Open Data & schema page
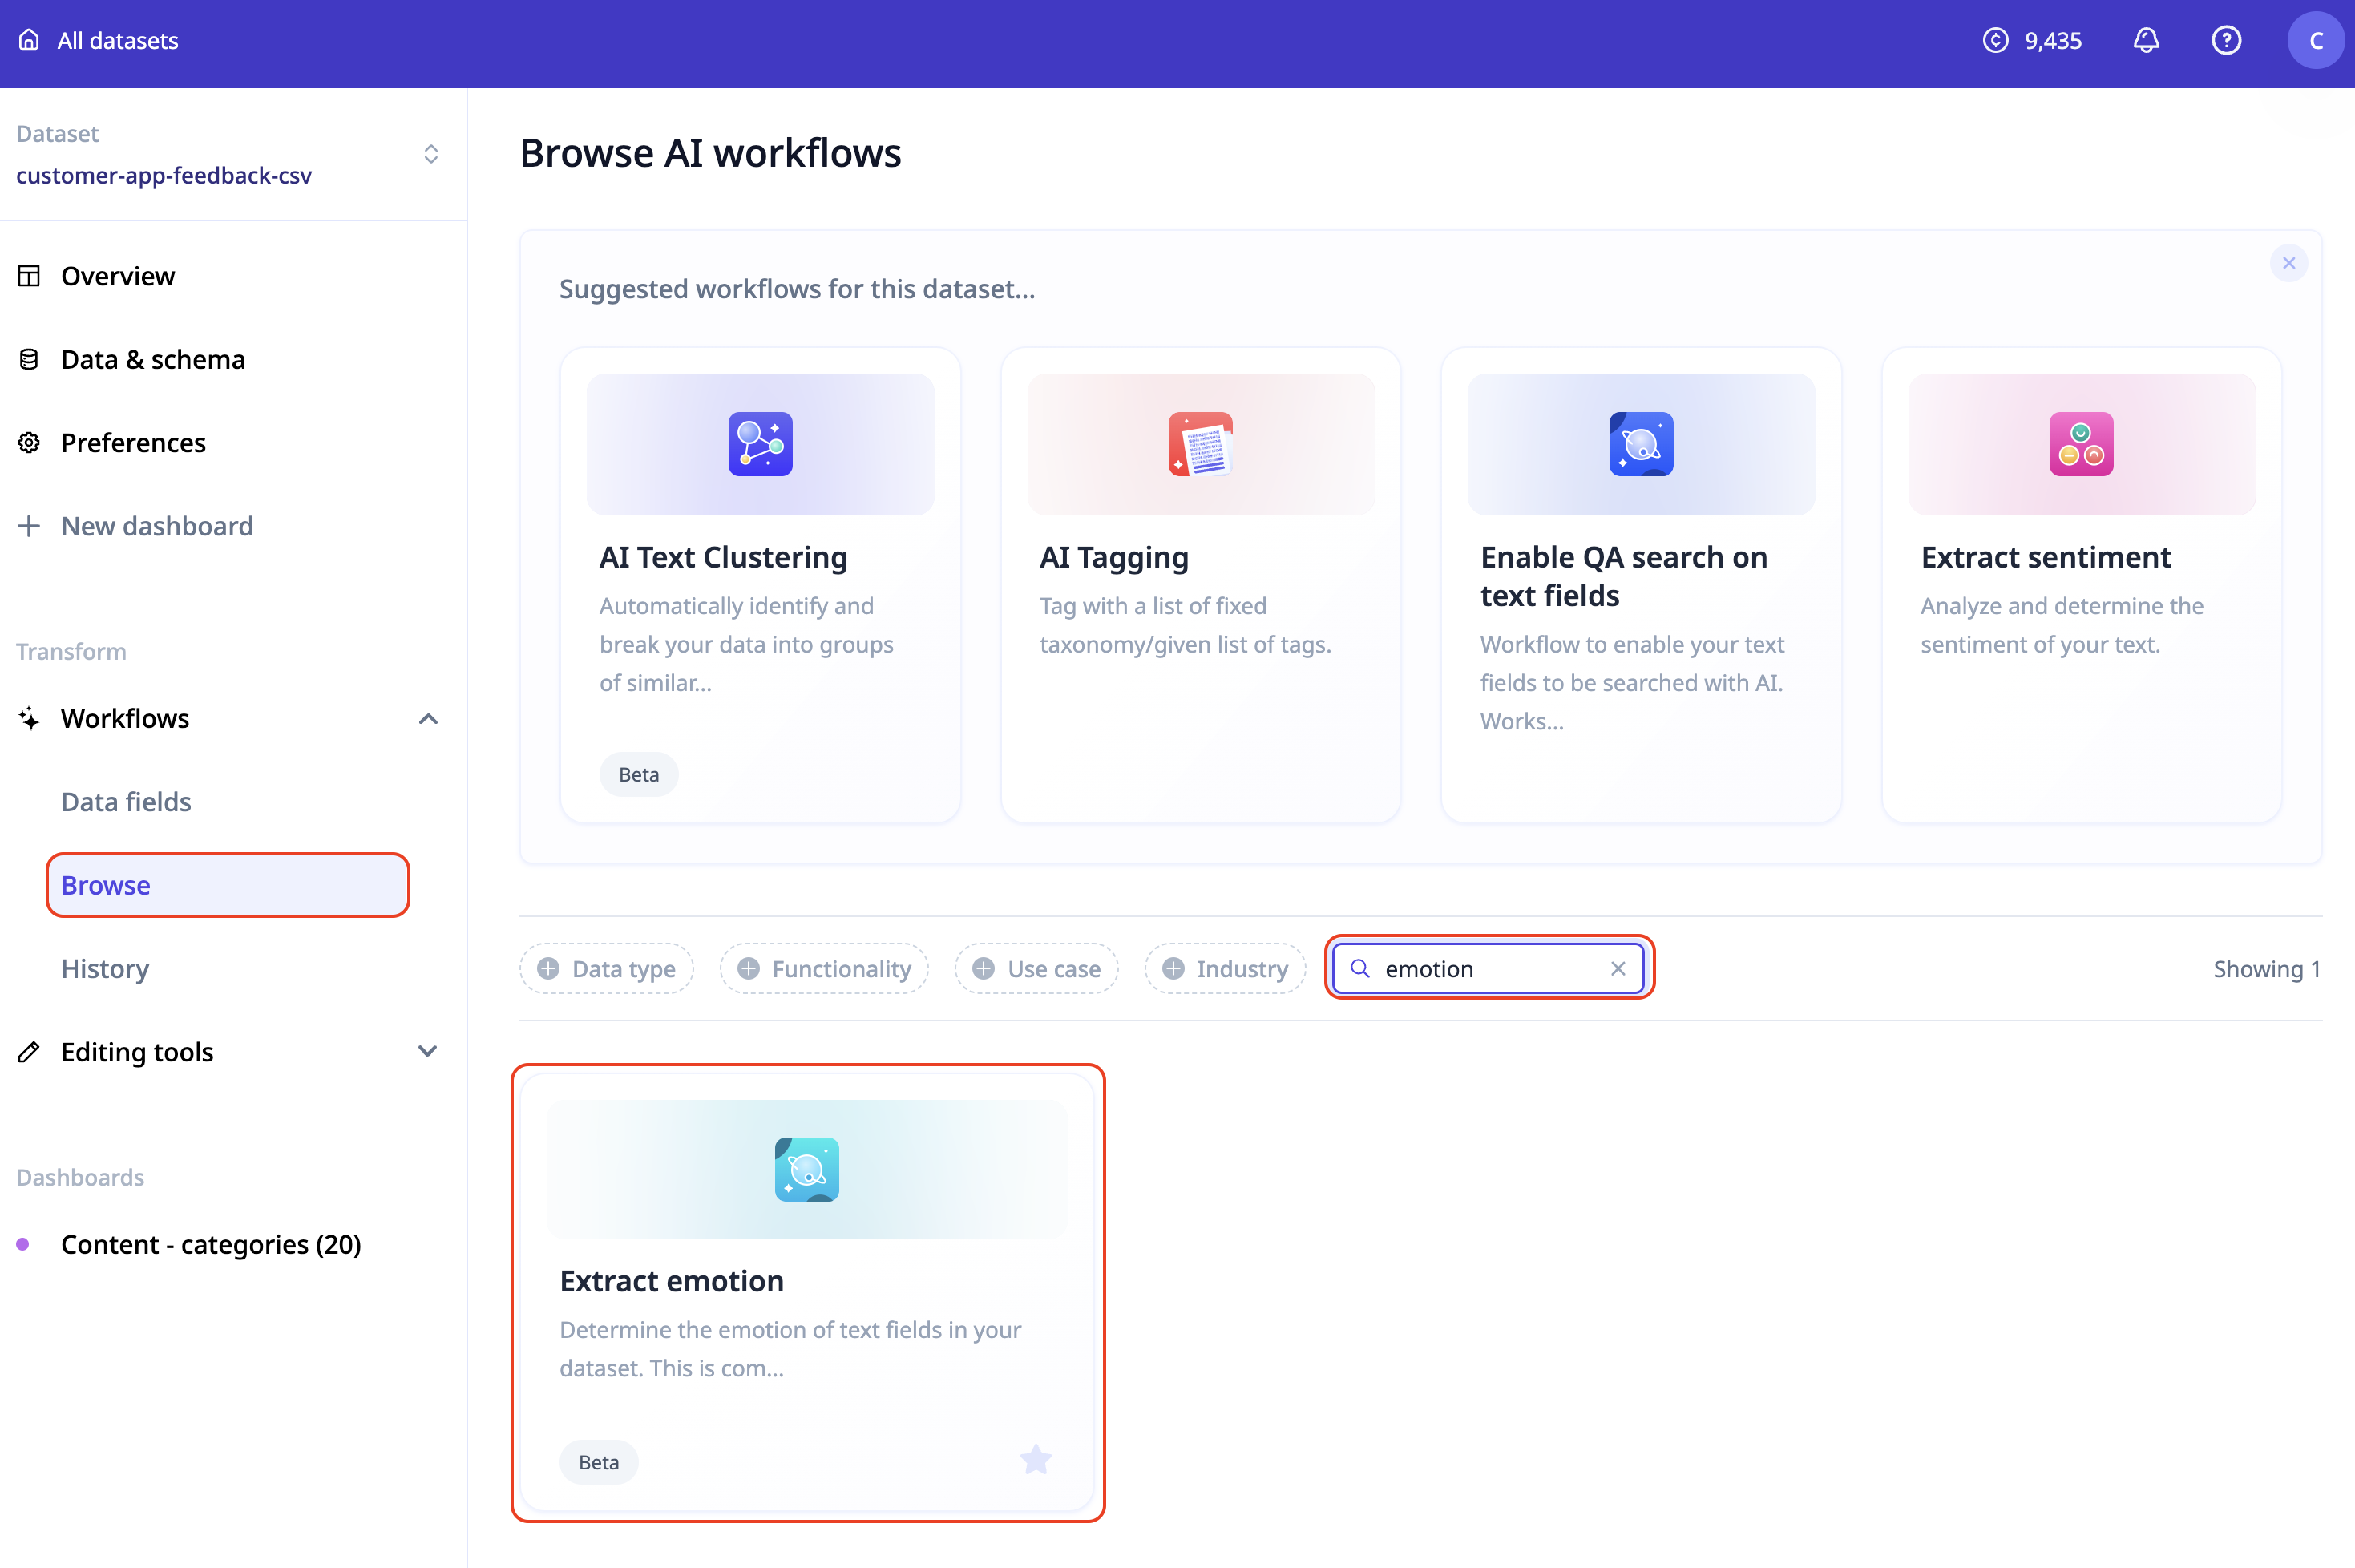Screen dimensions: 2355x1568 tap(153, 359)
